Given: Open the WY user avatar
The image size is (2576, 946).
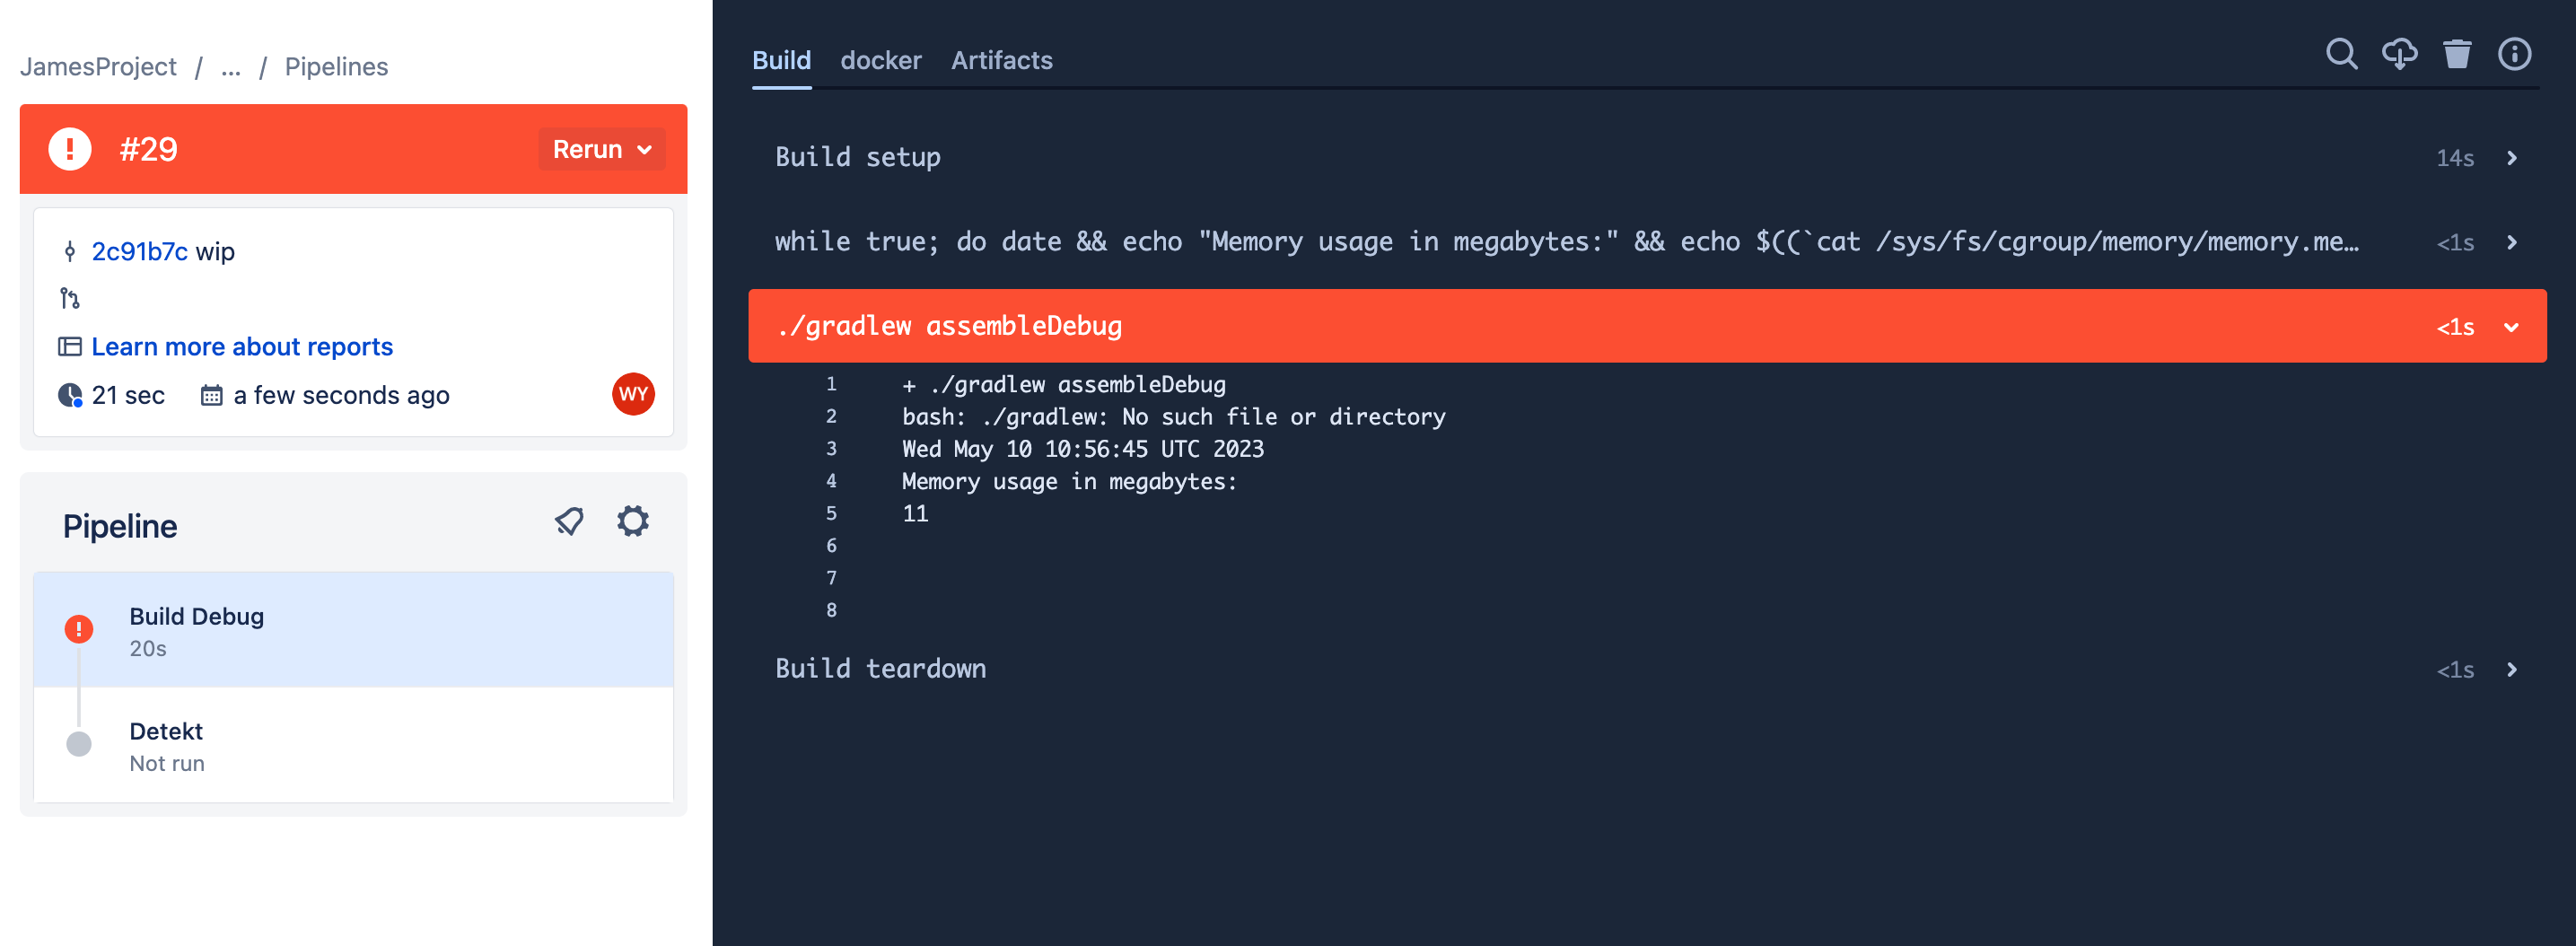Looking at the screenshot, I should (633, 395).
